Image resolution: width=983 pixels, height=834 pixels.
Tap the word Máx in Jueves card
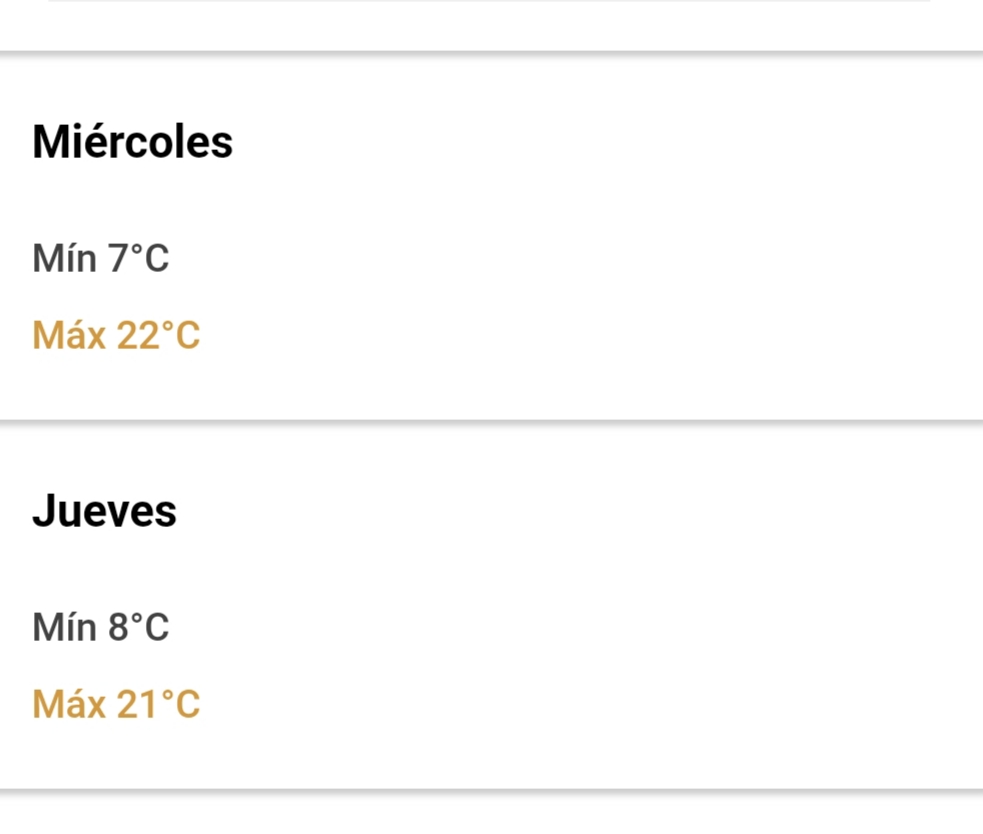click(x=69, y=705)
